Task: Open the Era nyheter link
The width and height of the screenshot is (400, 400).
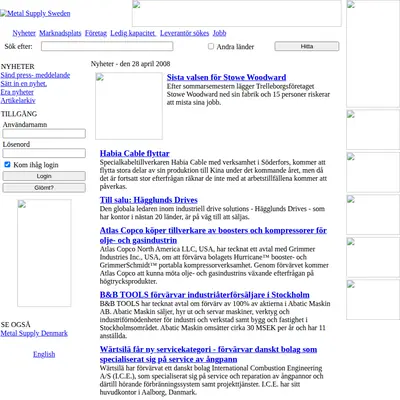Action: (x=17, y=92)
